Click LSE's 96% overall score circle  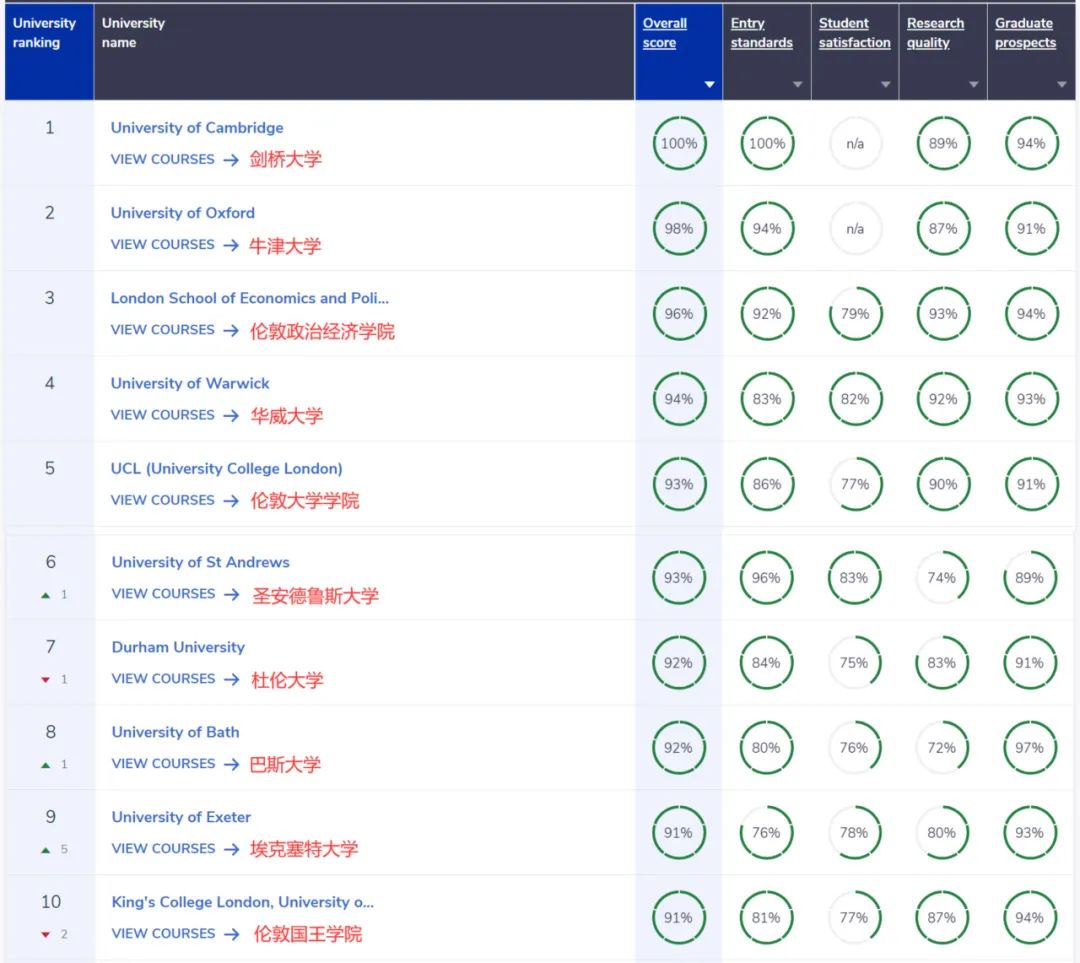679,314
